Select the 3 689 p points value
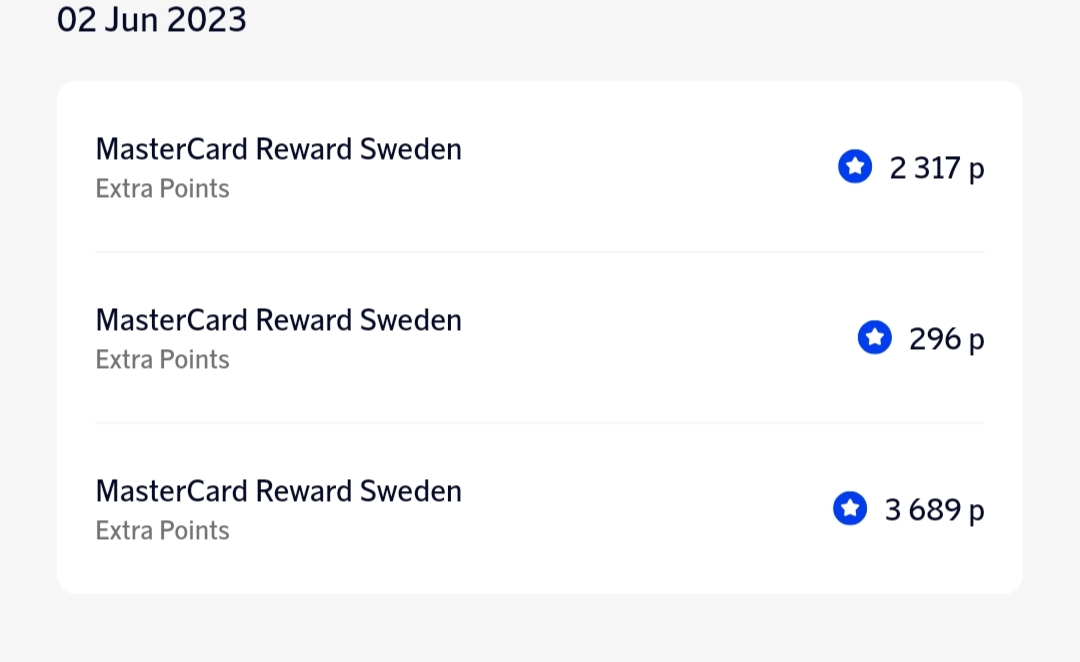 click(x=934, y=510)
